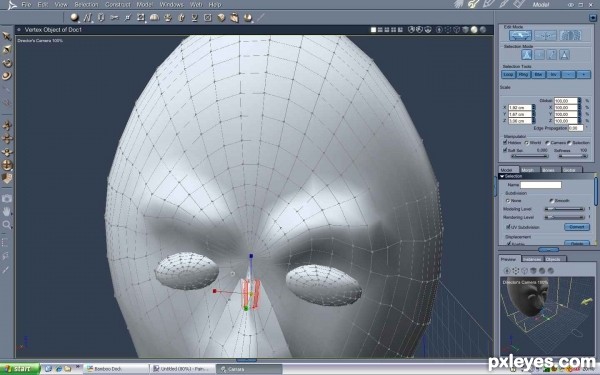Click the third Edit Mode button
The image size is (600, 375).
570,36
